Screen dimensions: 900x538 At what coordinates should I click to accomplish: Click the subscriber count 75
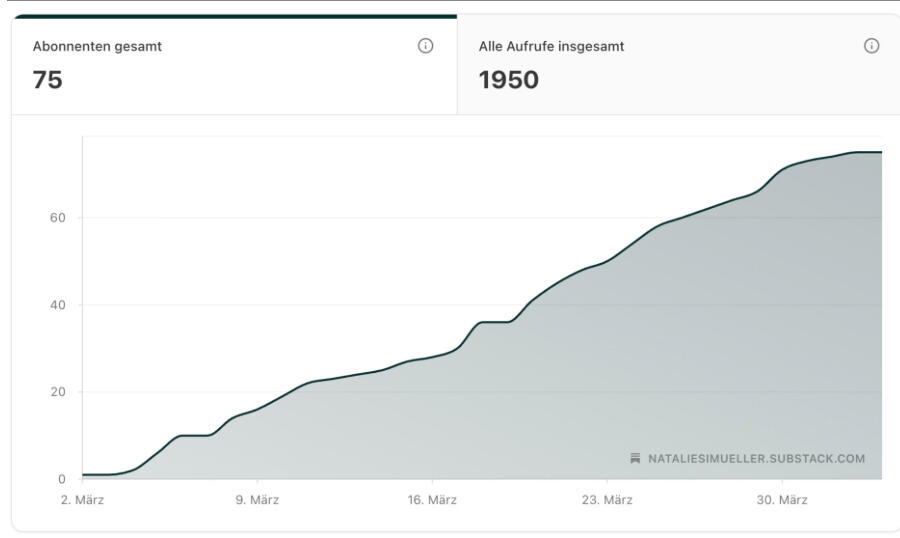pos(47,80)
